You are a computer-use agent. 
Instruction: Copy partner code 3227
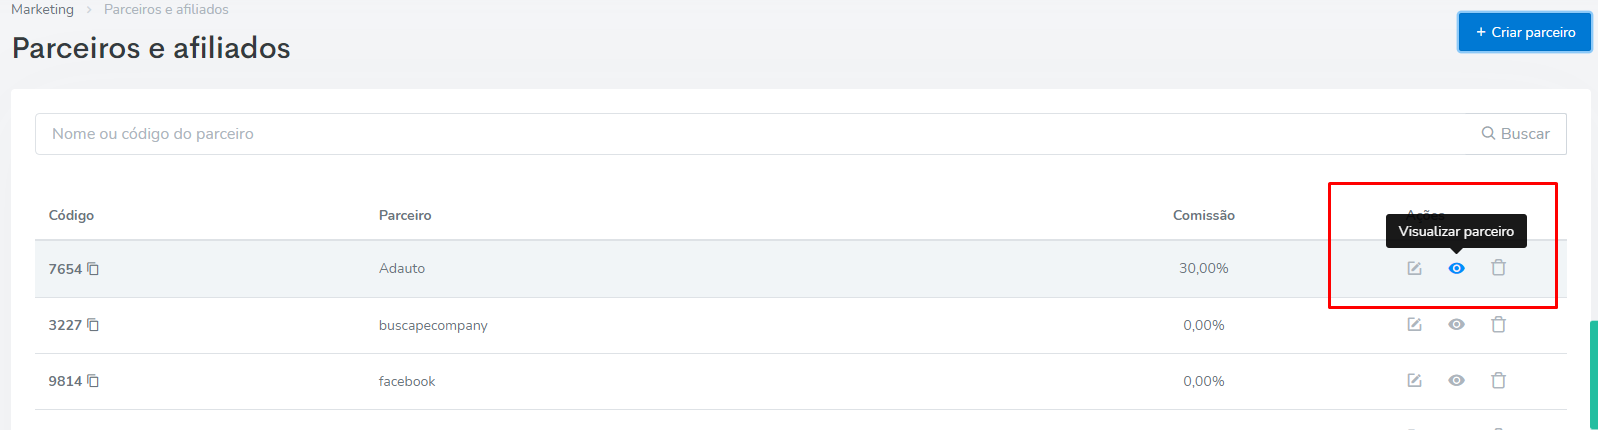pos(93,325)
